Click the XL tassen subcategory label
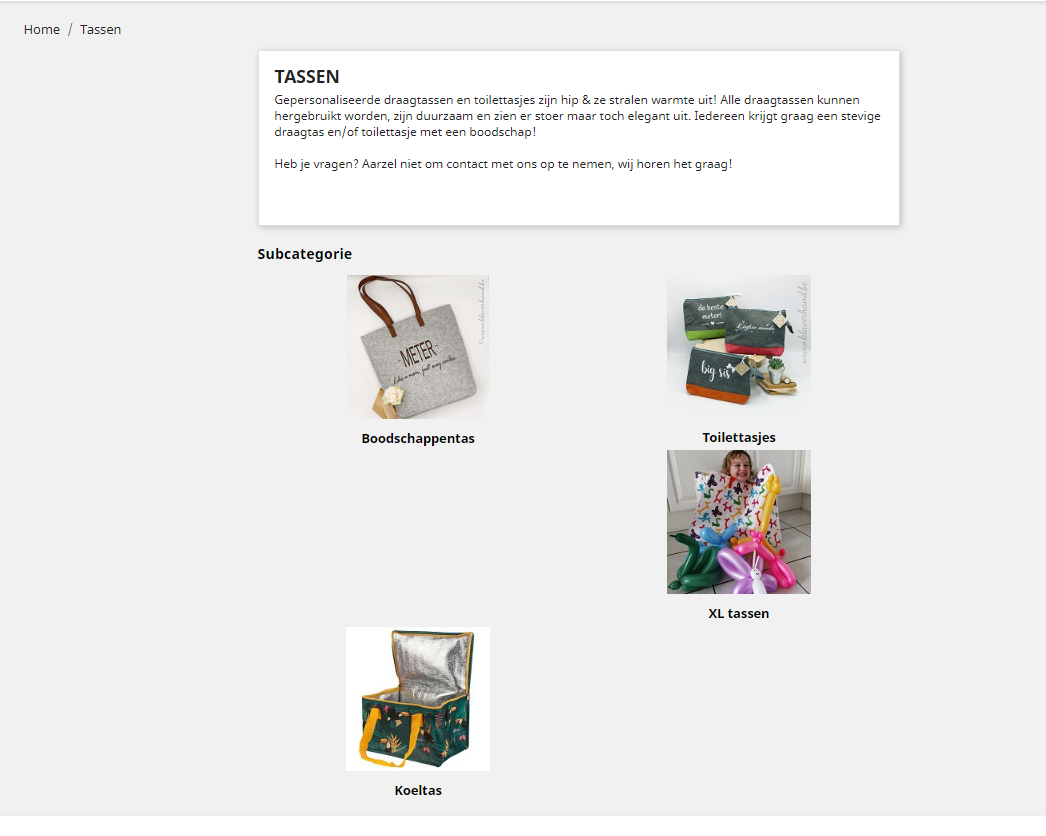The width and height of the screenshot is (1046, 836). (x=738, y=613)
